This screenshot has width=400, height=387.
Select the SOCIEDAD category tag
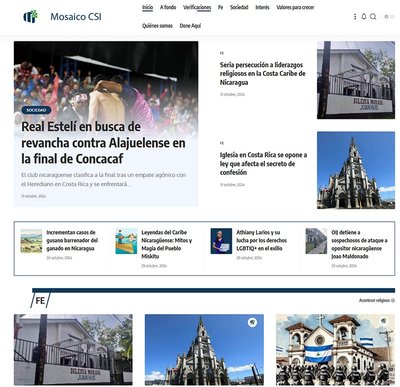coord(36,110)
